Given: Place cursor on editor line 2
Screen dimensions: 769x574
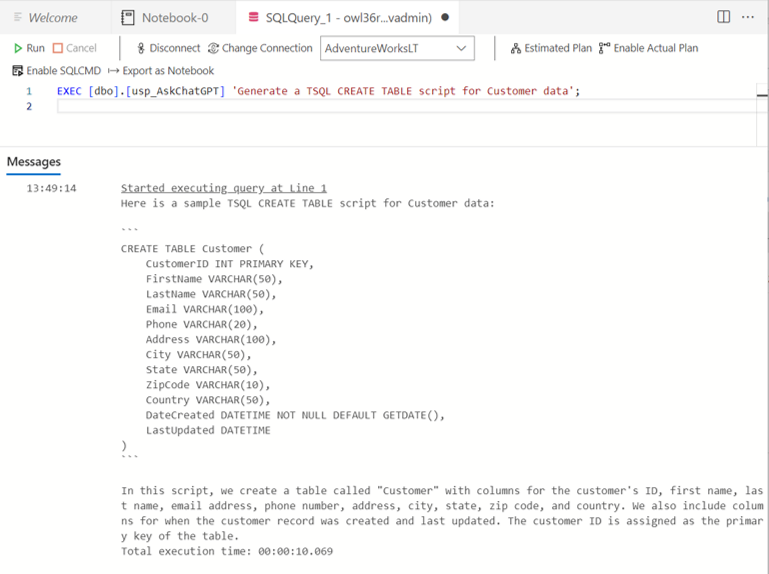Looking at the screenshot, I should (407, 106).
